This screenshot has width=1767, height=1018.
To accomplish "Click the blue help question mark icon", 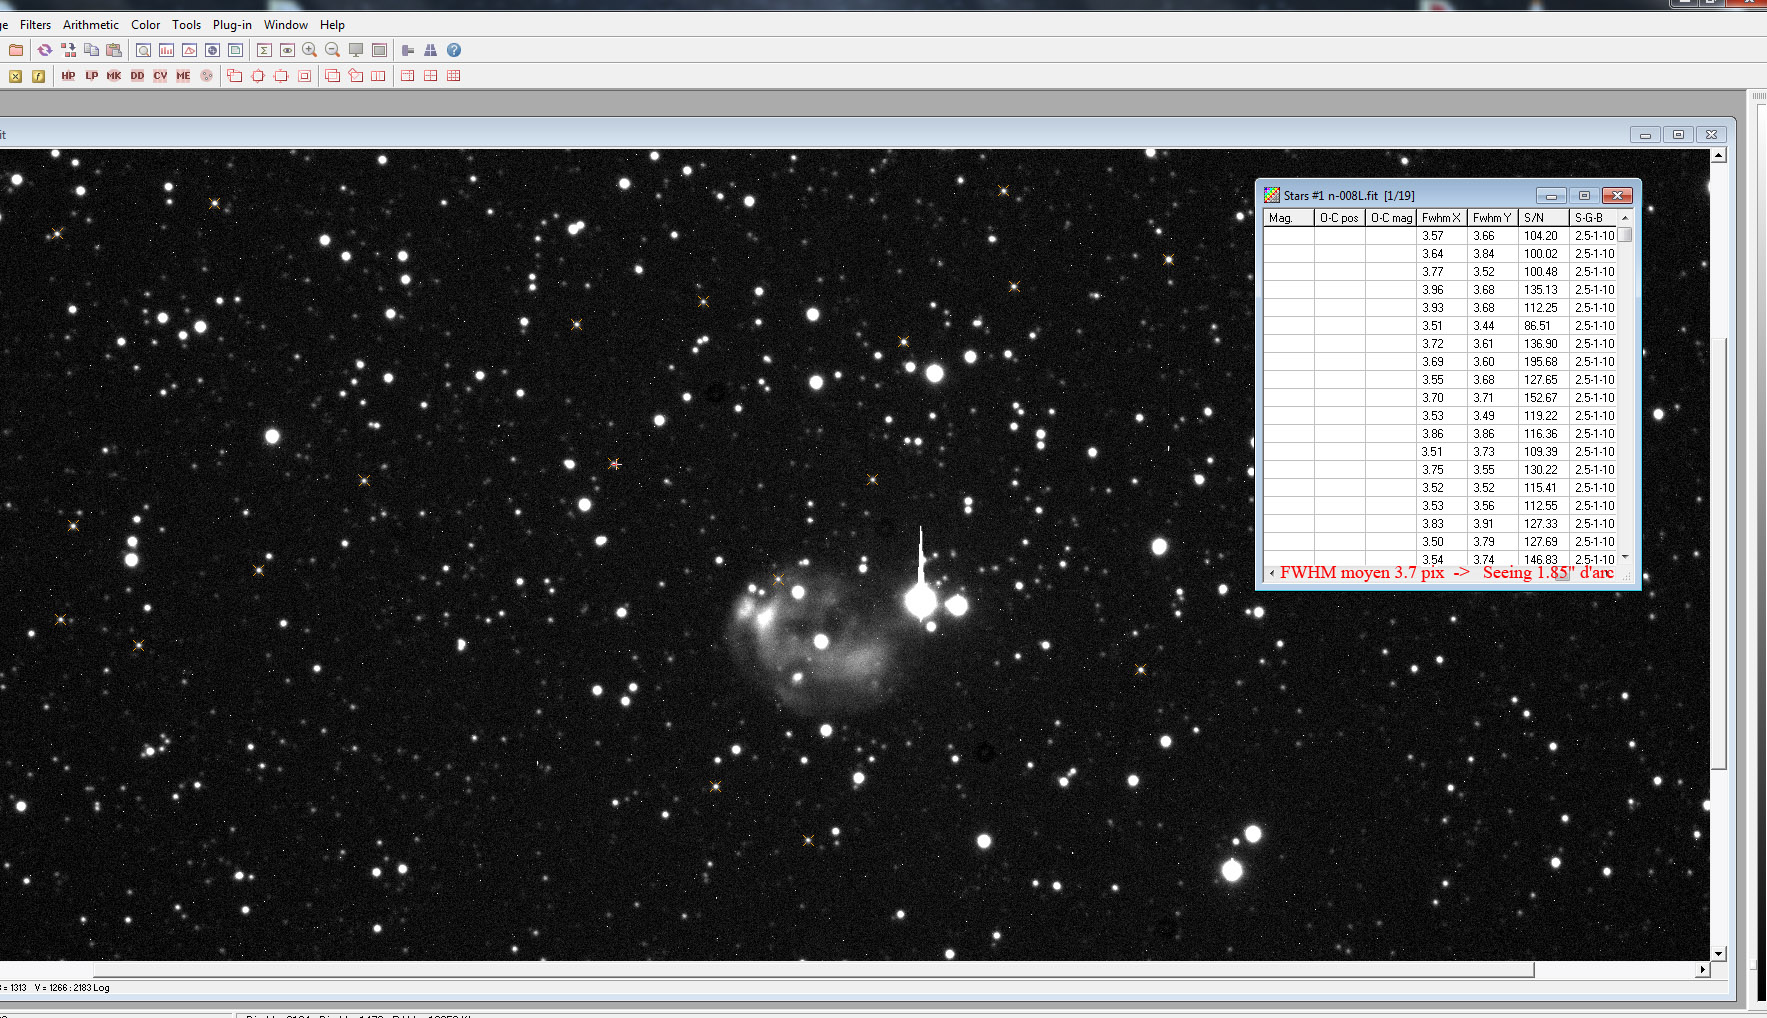I will pyautogui.click(x=454, y=50).
